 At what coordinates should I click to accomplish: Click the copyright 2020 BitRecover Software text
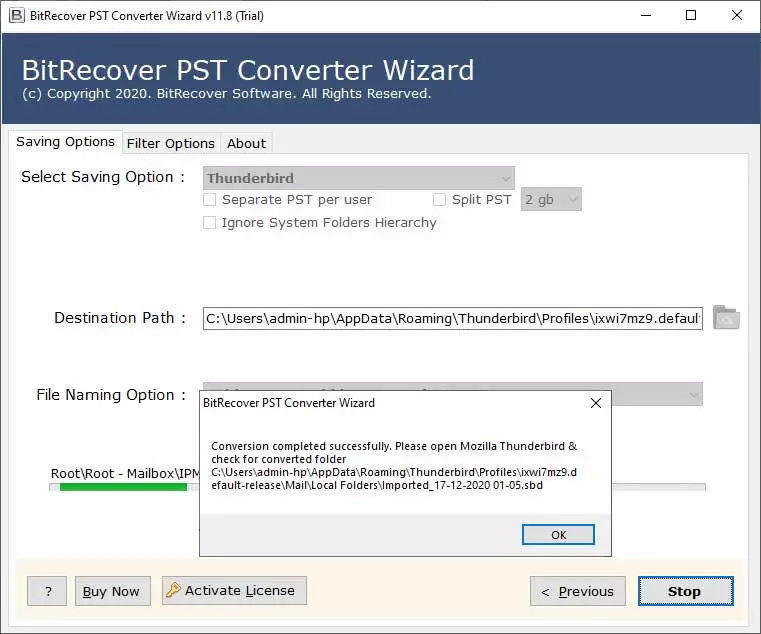227,94
